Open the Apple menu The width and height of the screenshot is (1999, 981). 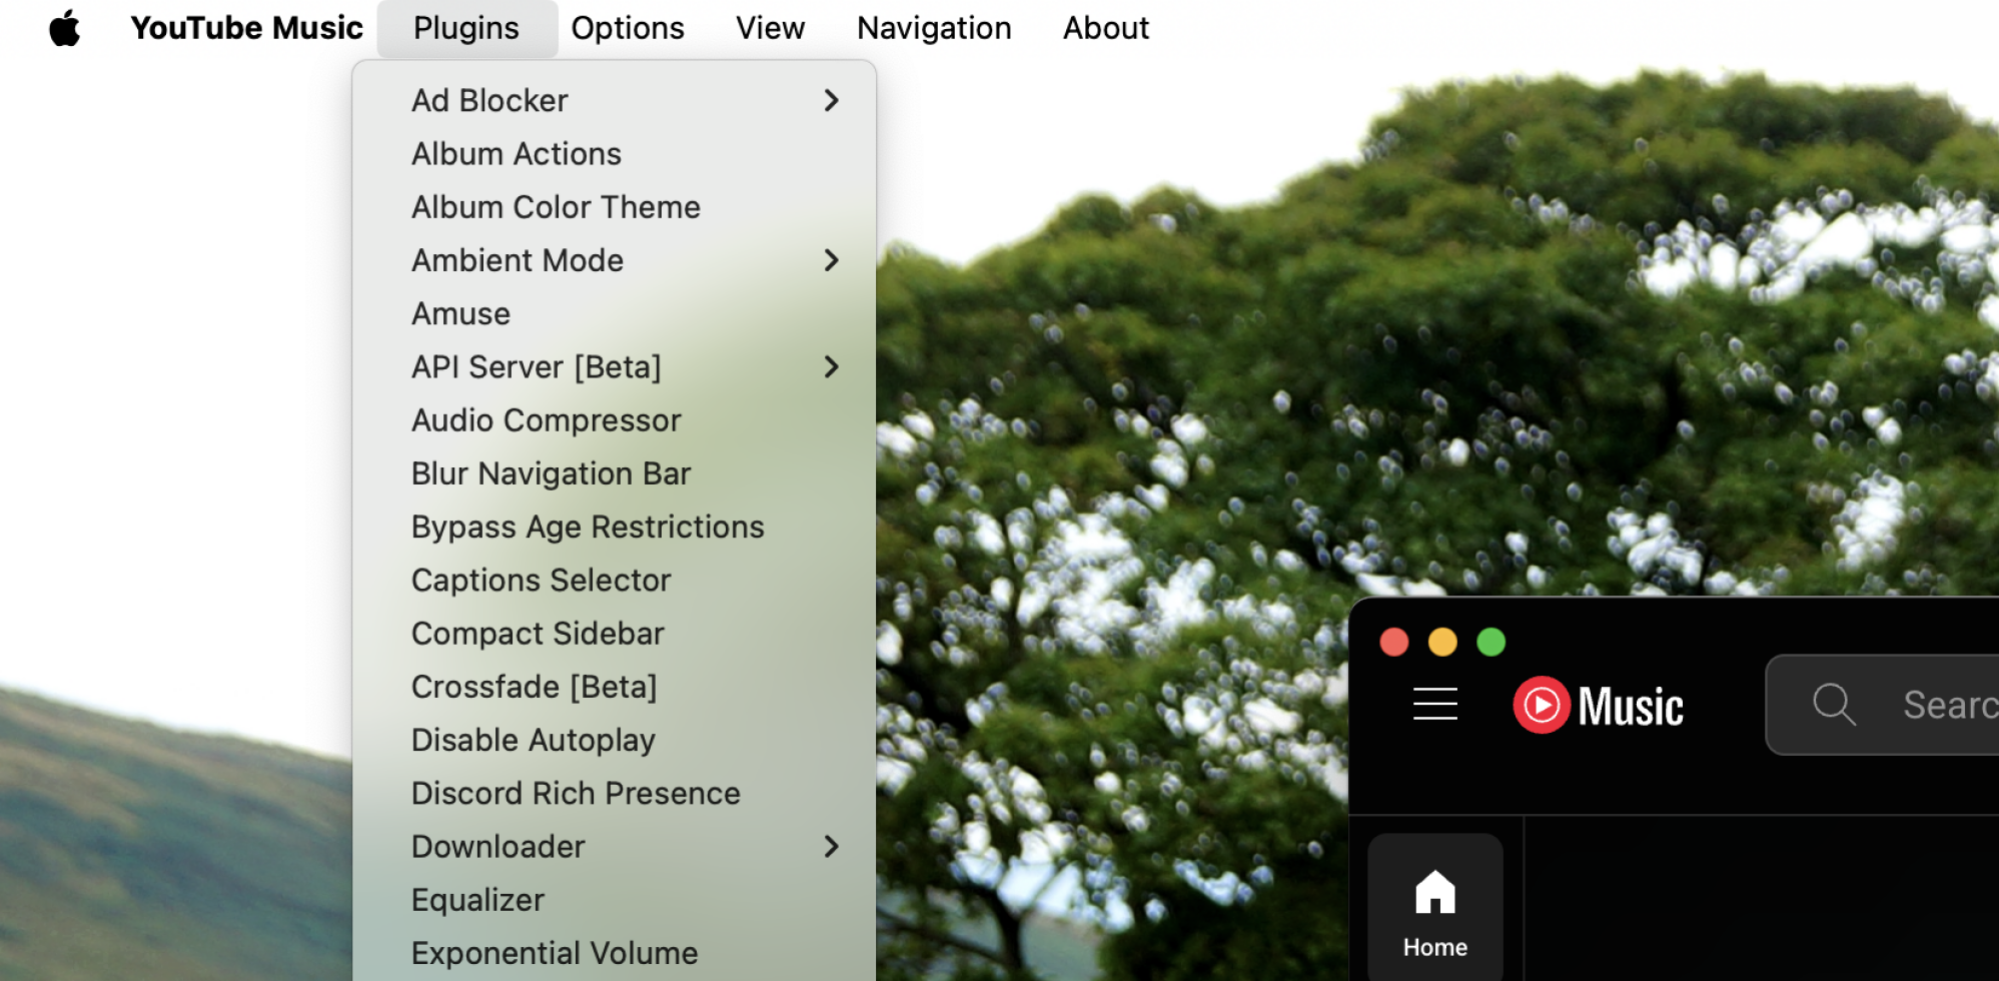coord(65,28)
